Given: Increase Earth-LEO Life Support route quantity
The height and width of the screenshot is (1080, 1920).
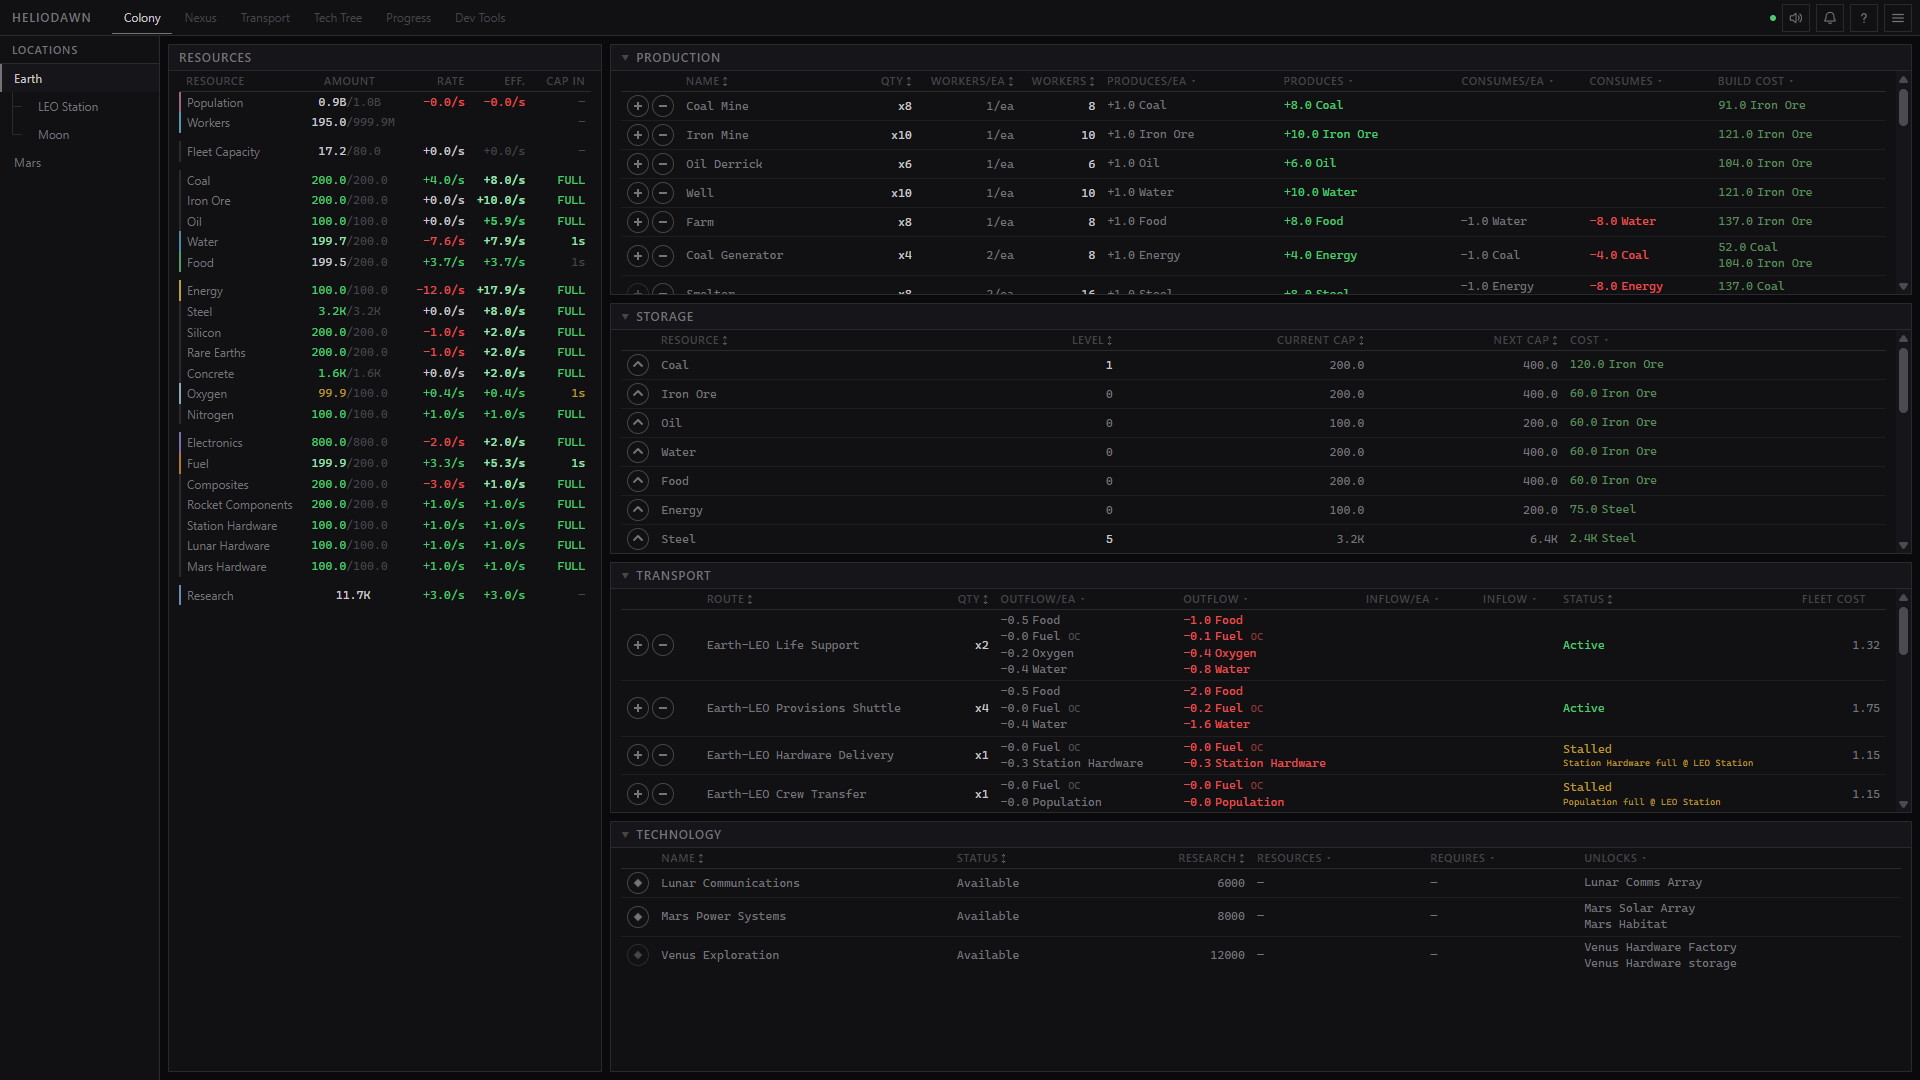Looking at the screenshot, I should 638,645.
